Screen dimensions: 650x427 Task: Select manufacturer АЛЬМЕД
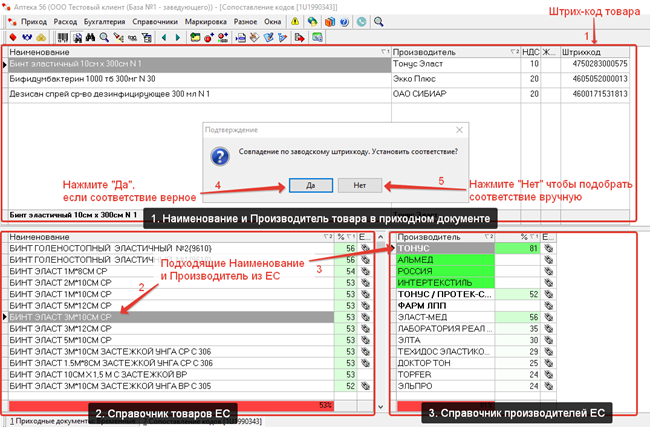tap(446, 260)
